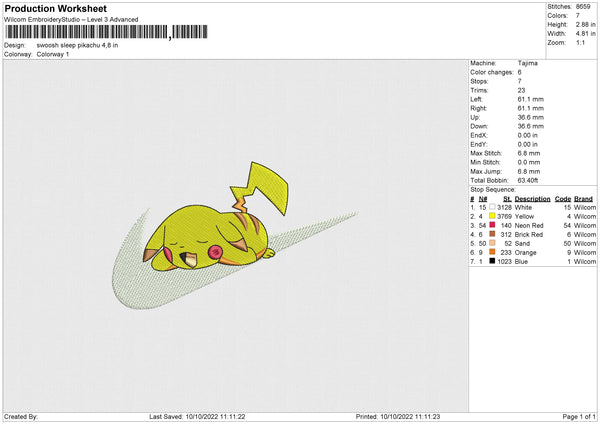Click the 'Blue' description in row 7
Image resolution: width=600 pixels, height=424 pixels.
[x=521, y=262]
